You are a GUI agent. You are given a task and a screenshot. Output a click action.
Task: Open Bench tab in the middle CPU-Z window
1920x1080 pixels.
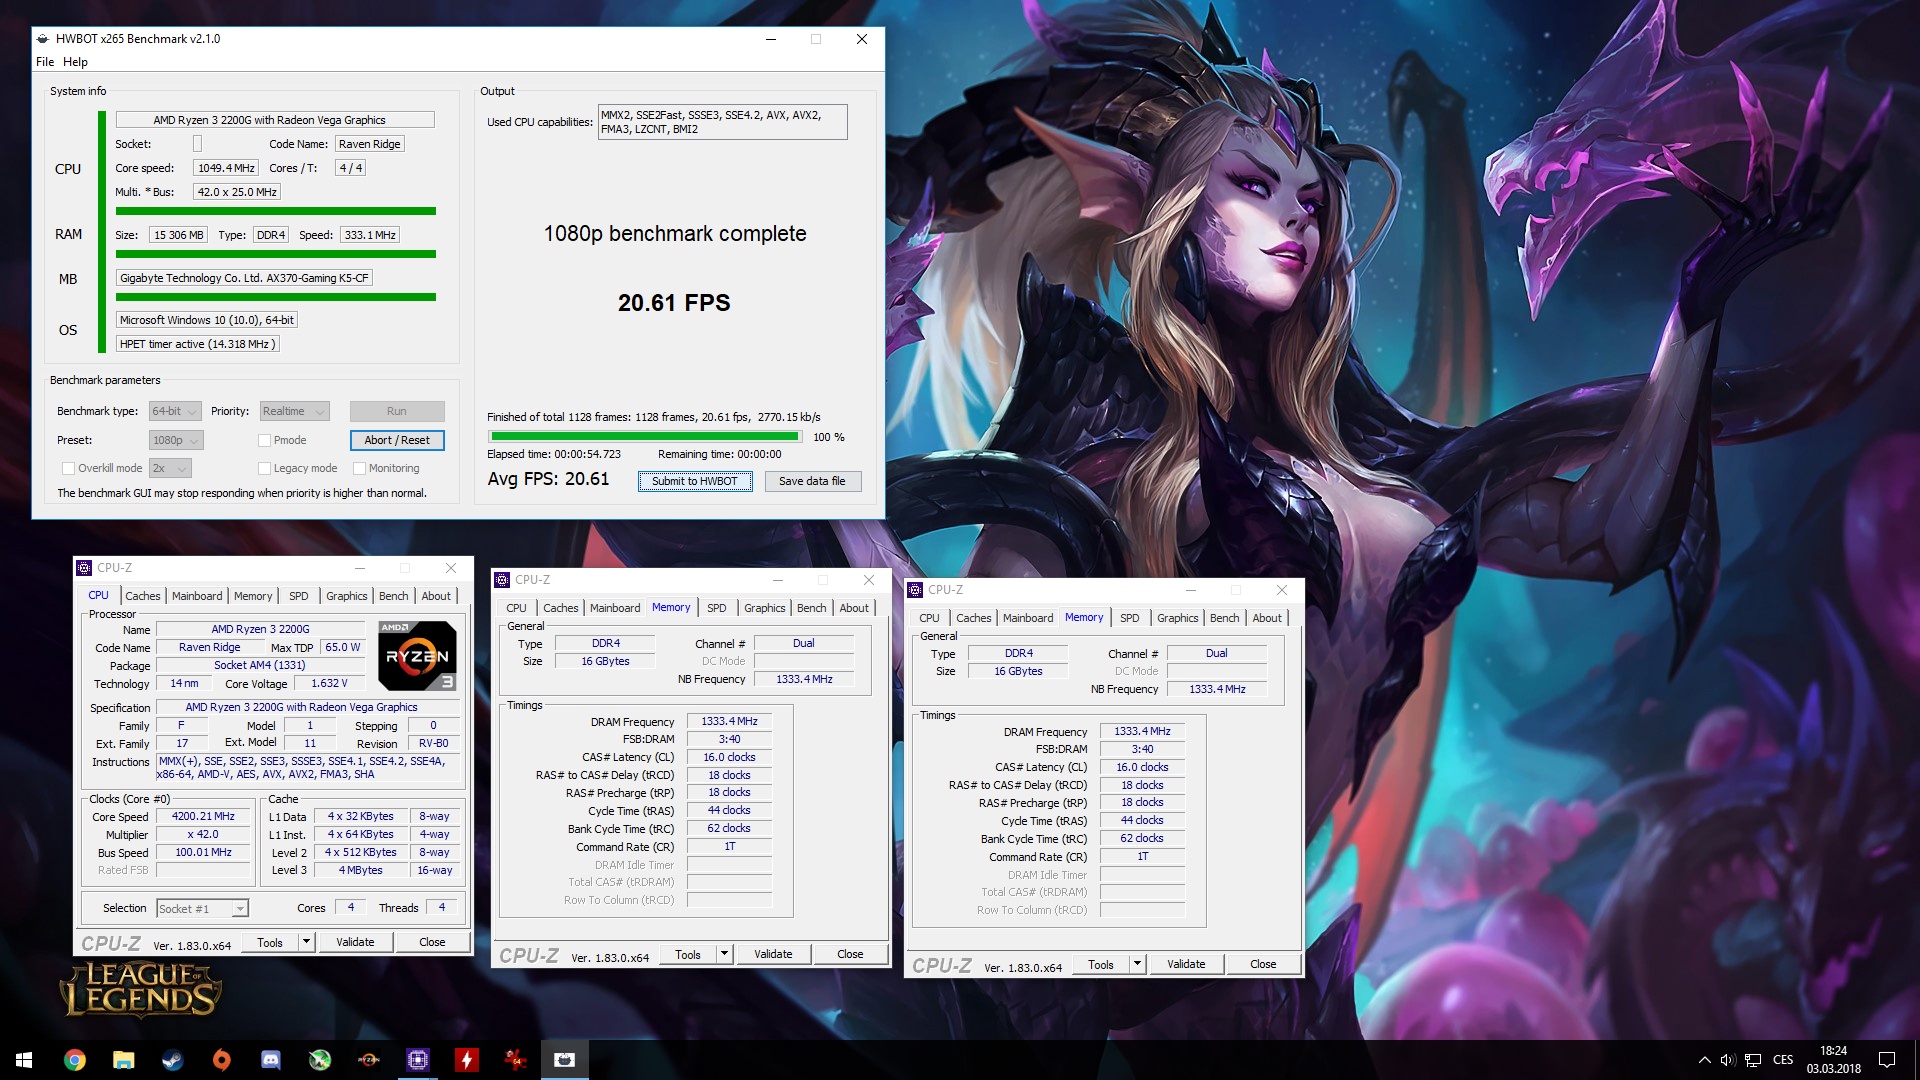click(x=812, y=608)
